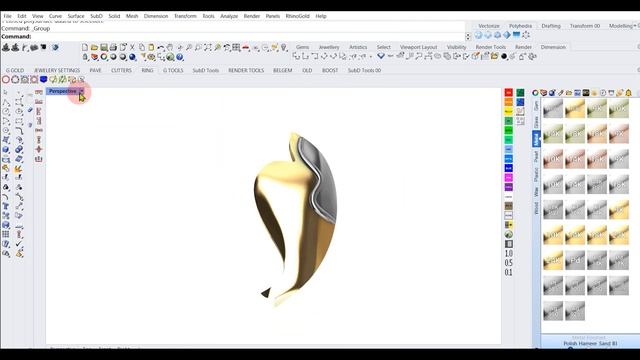This screenshot has width=640, height=360.
Task: Open the SubD menu
Action: point(96,16)
